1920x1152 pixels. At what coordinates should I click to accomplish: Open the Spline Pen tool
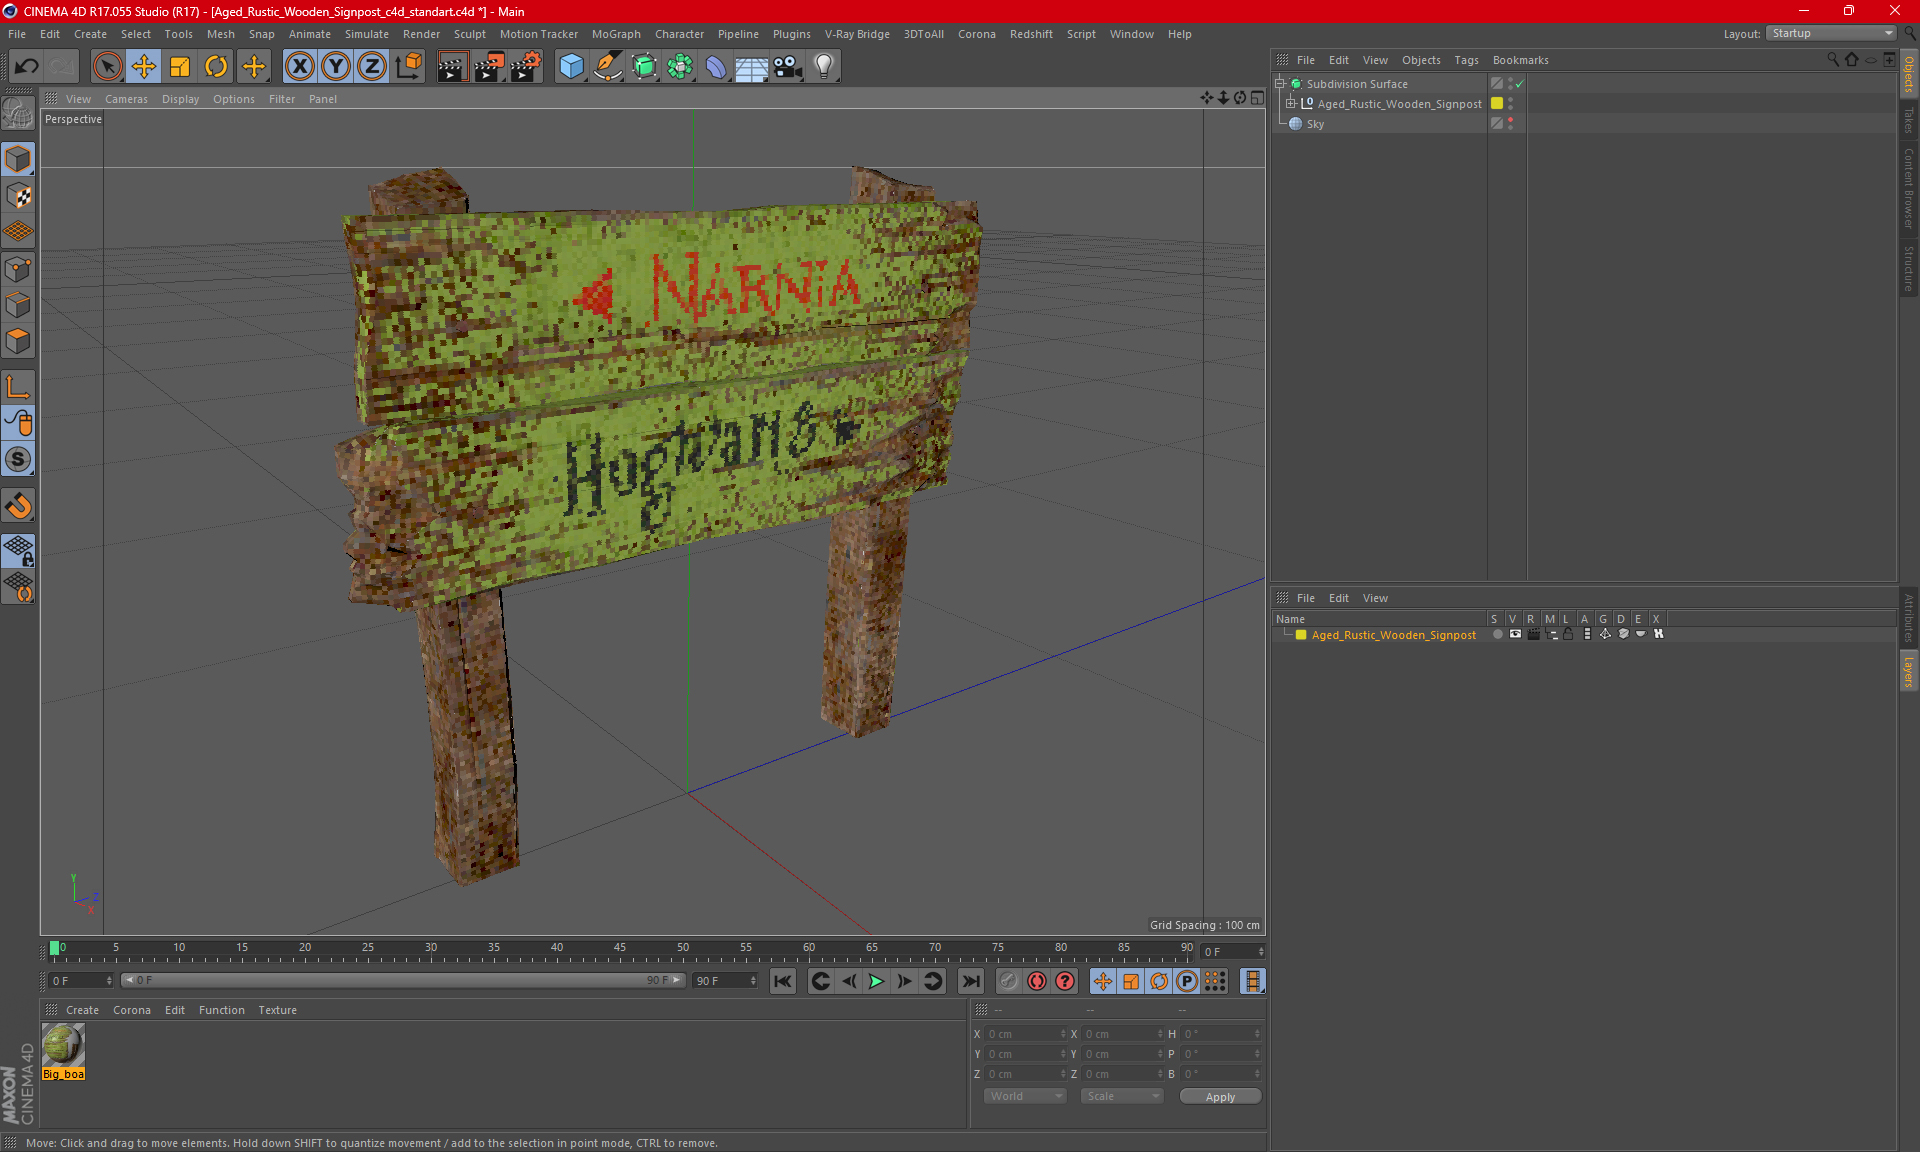[607, 66]
